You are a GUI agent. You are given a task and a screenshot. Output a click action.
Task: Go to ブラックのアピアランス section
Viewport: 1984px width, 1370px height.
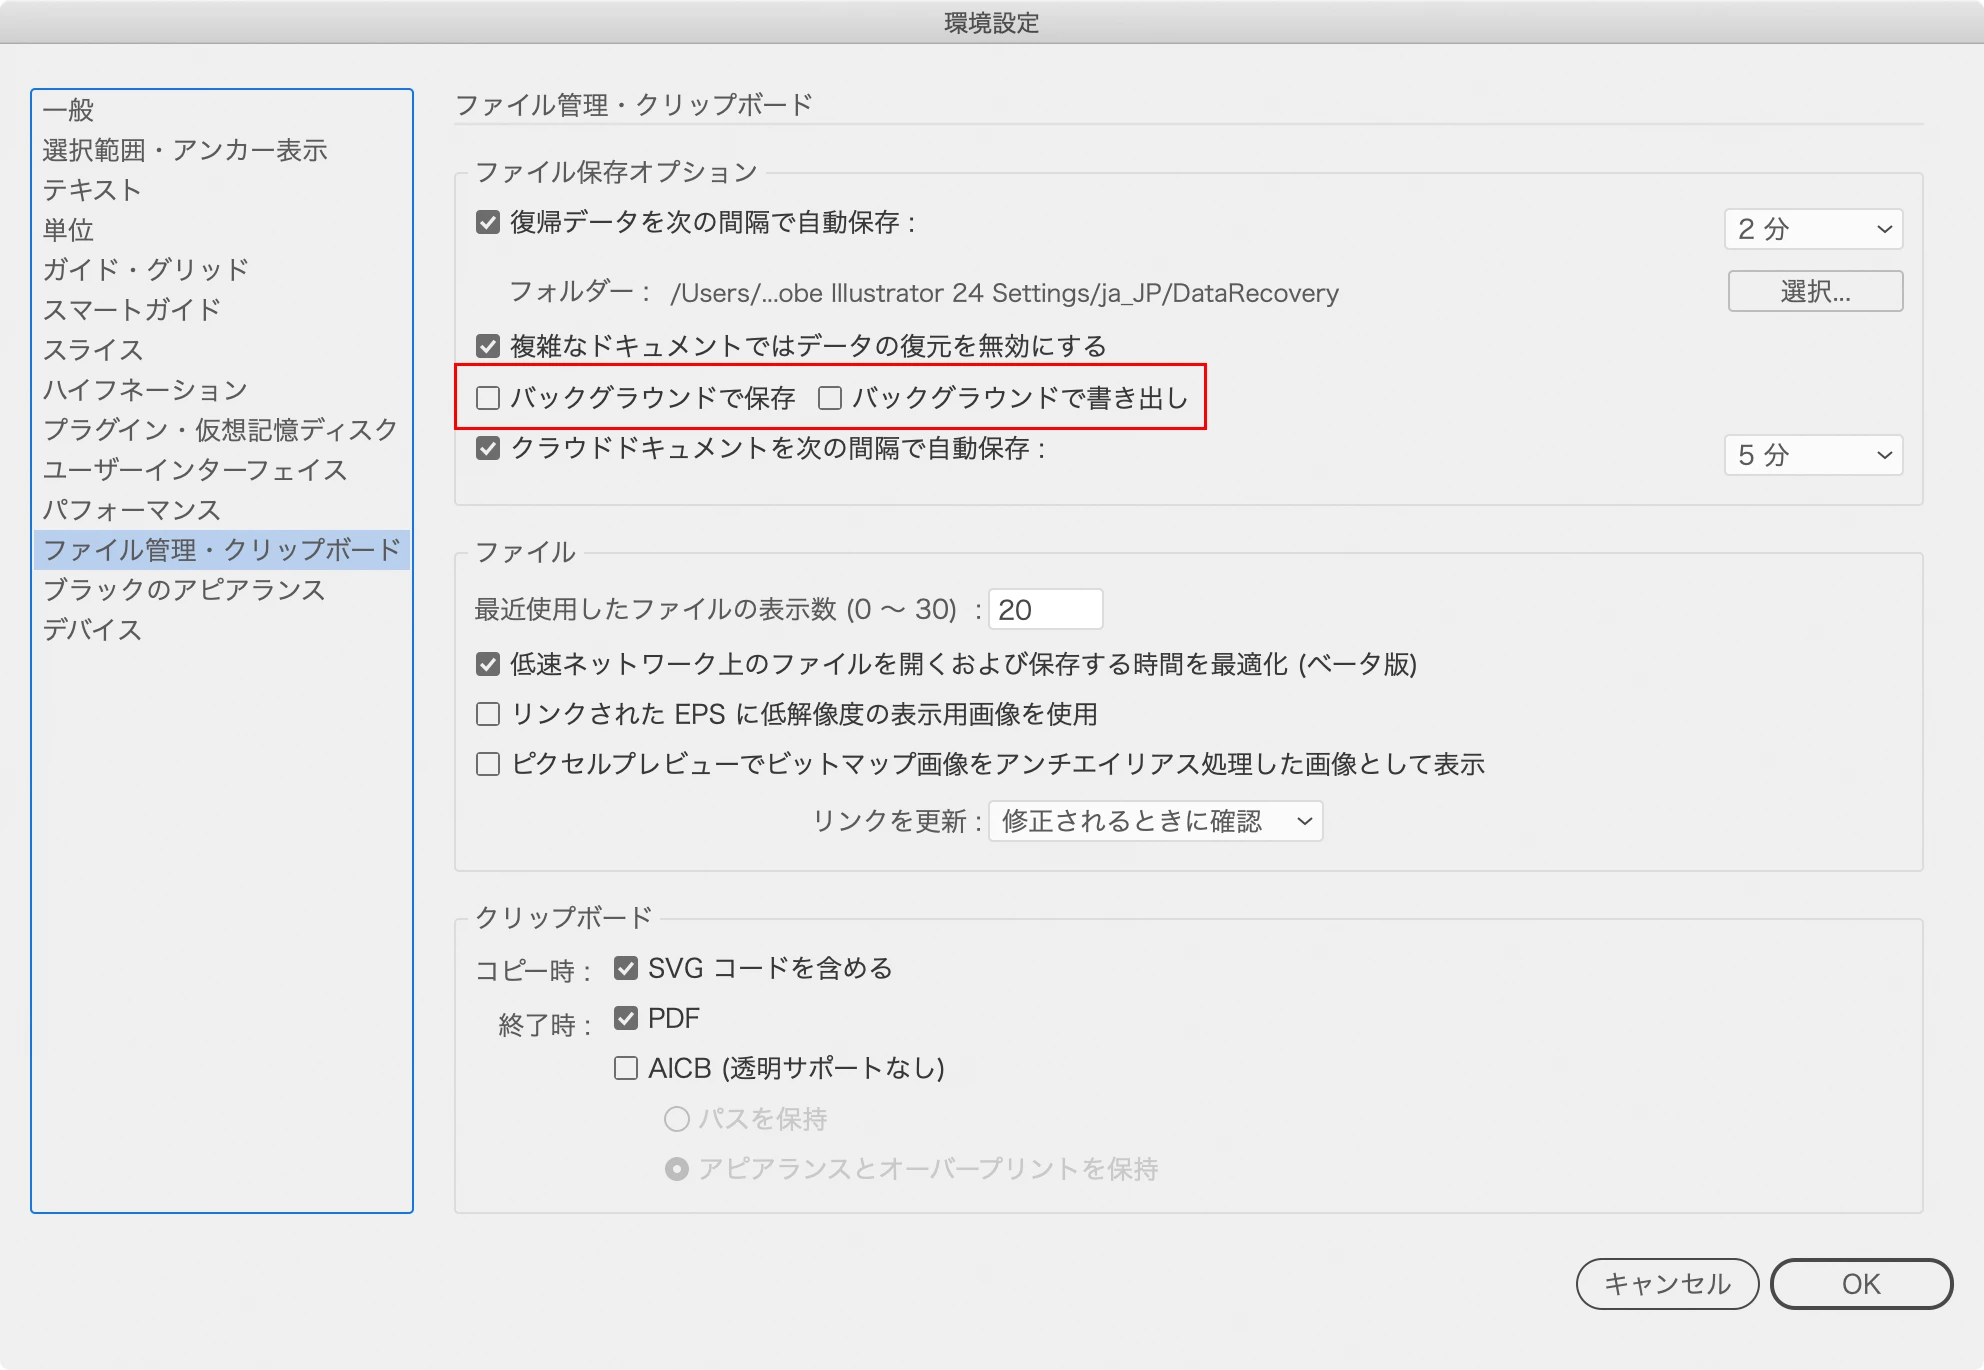pyautogui.click(x=184, y=590)
